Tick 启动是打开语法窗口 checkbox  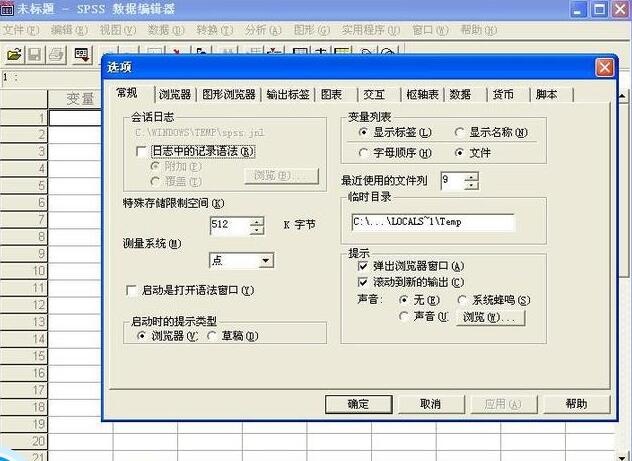point(131,290)
